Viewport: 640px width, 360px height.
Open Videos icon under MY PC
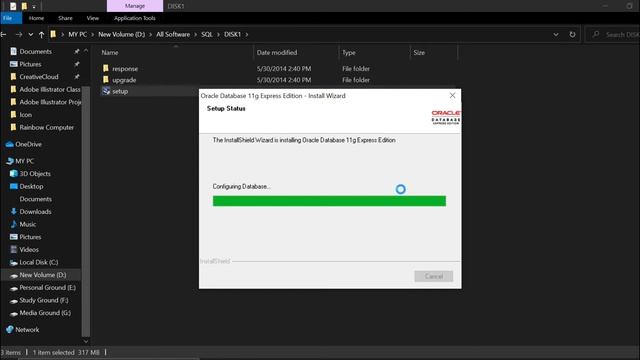coord(13,249)
